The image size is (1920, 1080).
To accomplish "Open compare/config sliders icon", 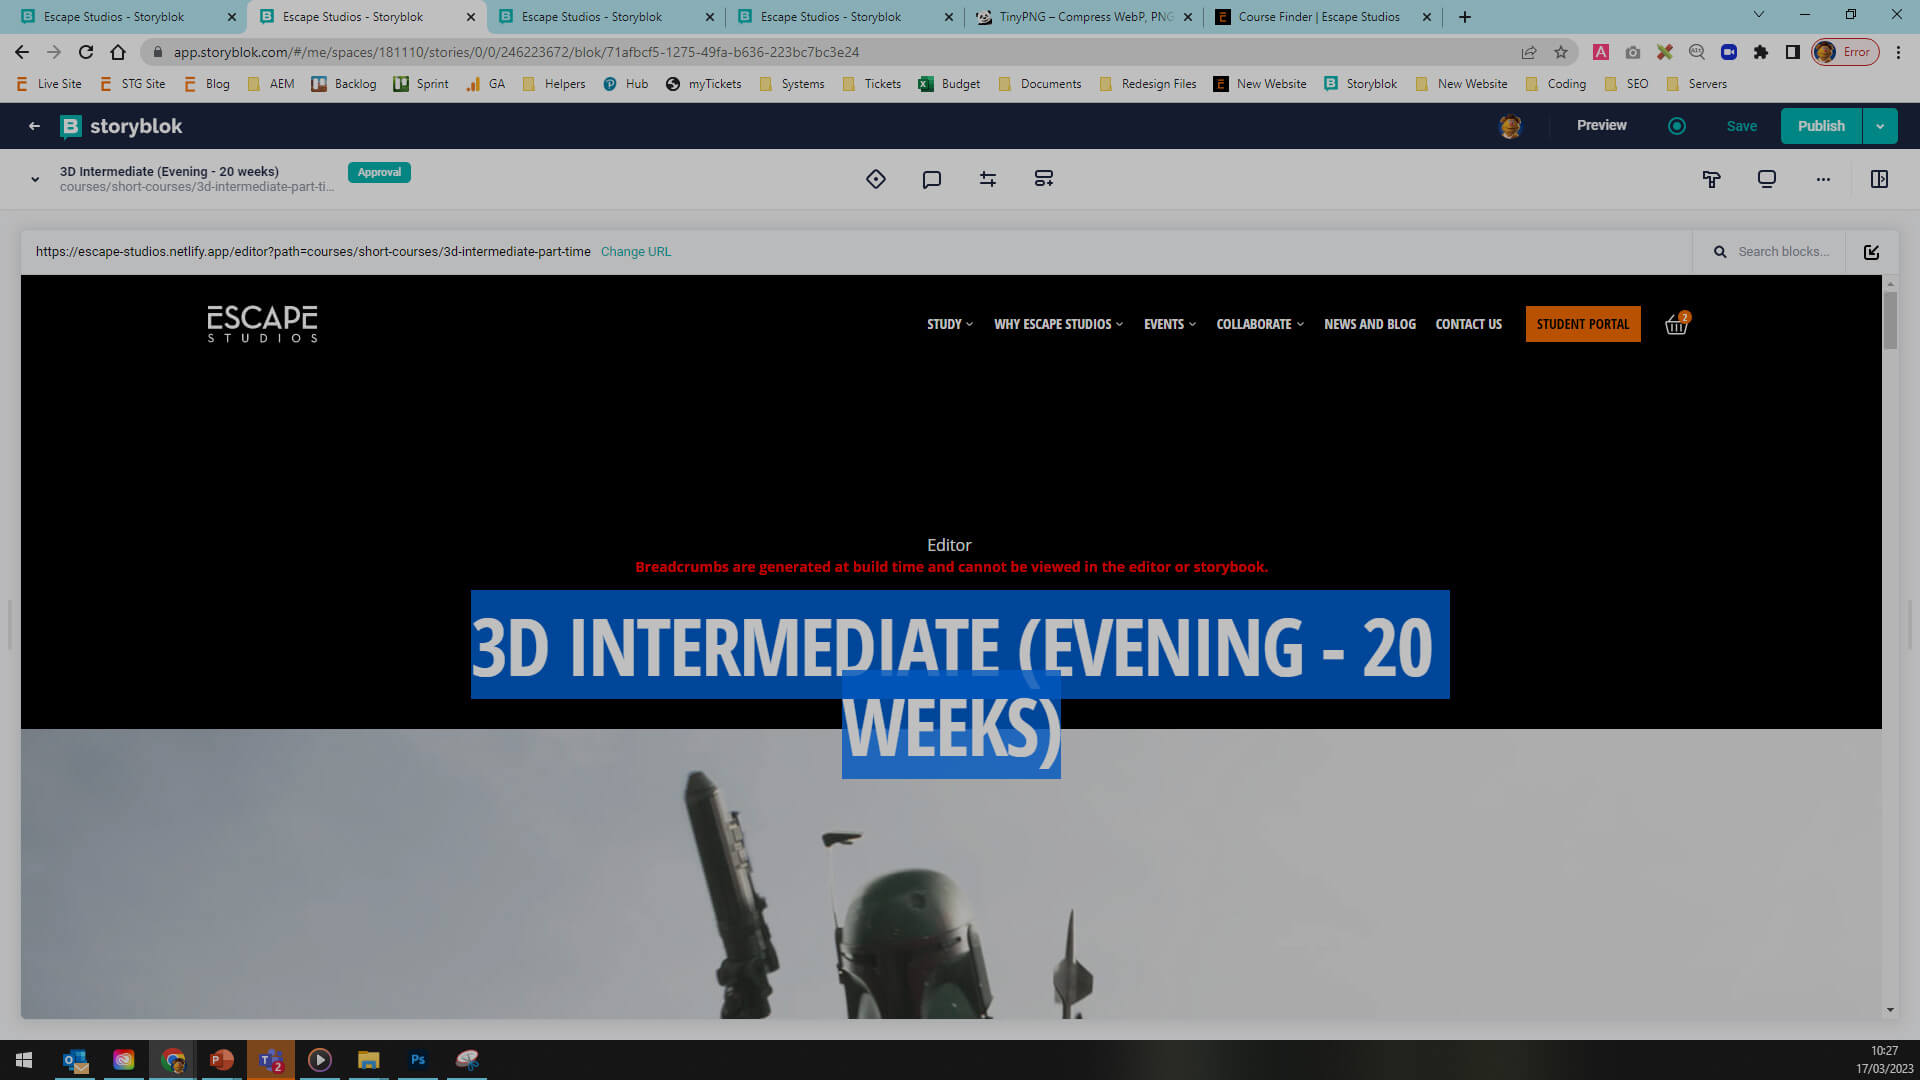I will [988, 179].
